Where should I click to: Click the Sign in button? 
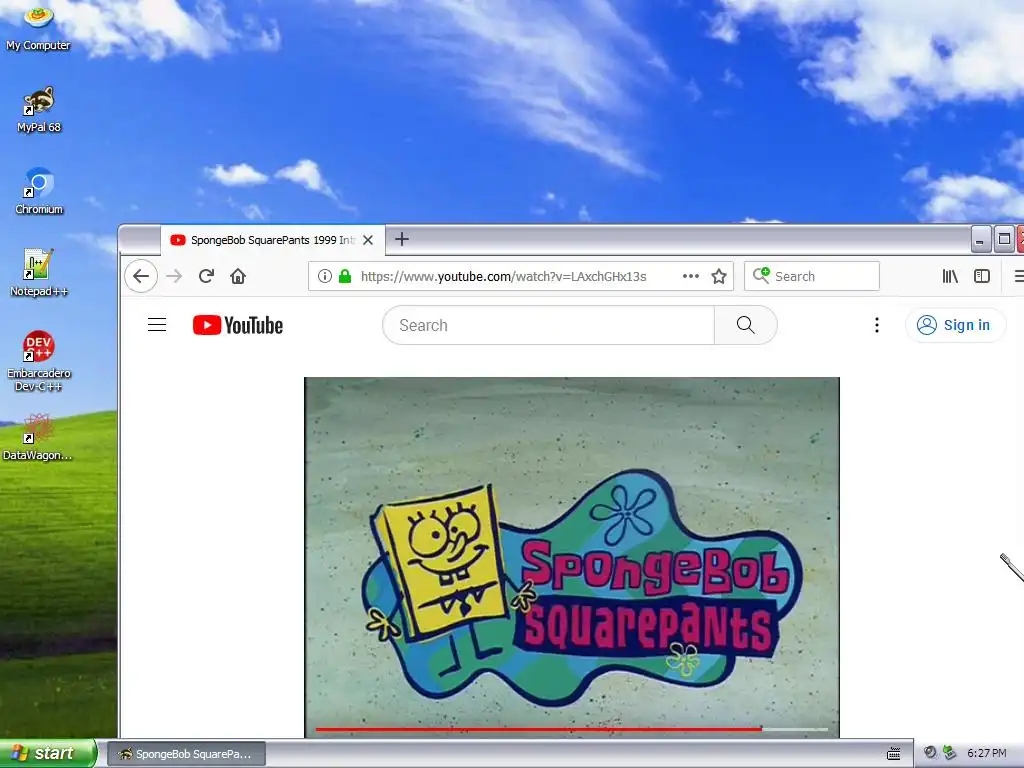[x=954, y=325]
